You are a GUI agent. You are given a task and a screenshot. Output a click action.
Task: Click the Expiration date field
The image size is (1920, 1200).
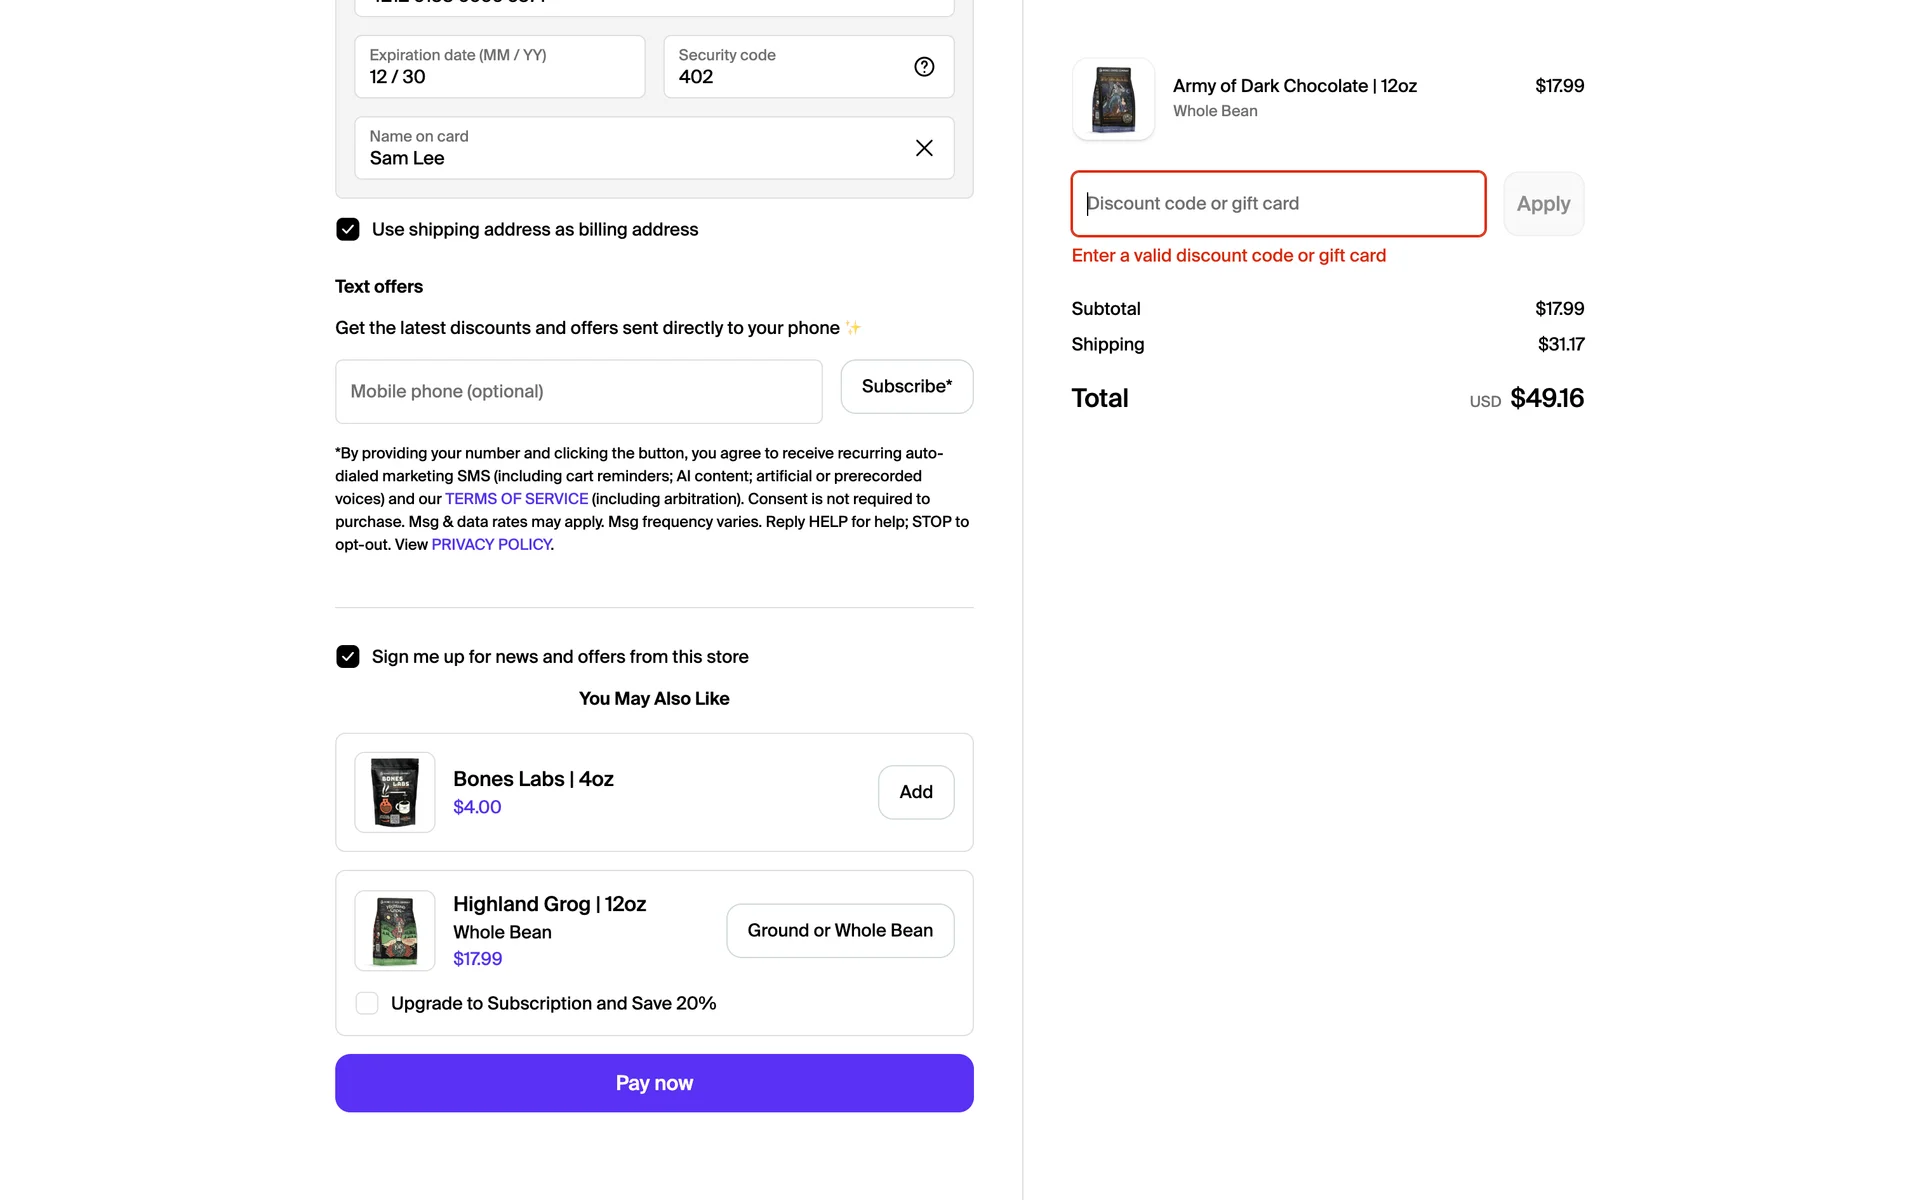pyautogui.click(x=499, y=67)
